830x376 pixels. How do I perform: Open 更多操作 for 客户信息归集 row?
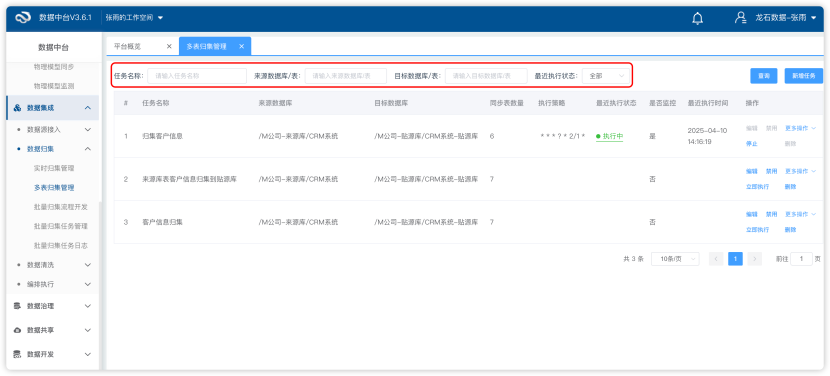tap(800, 214)
